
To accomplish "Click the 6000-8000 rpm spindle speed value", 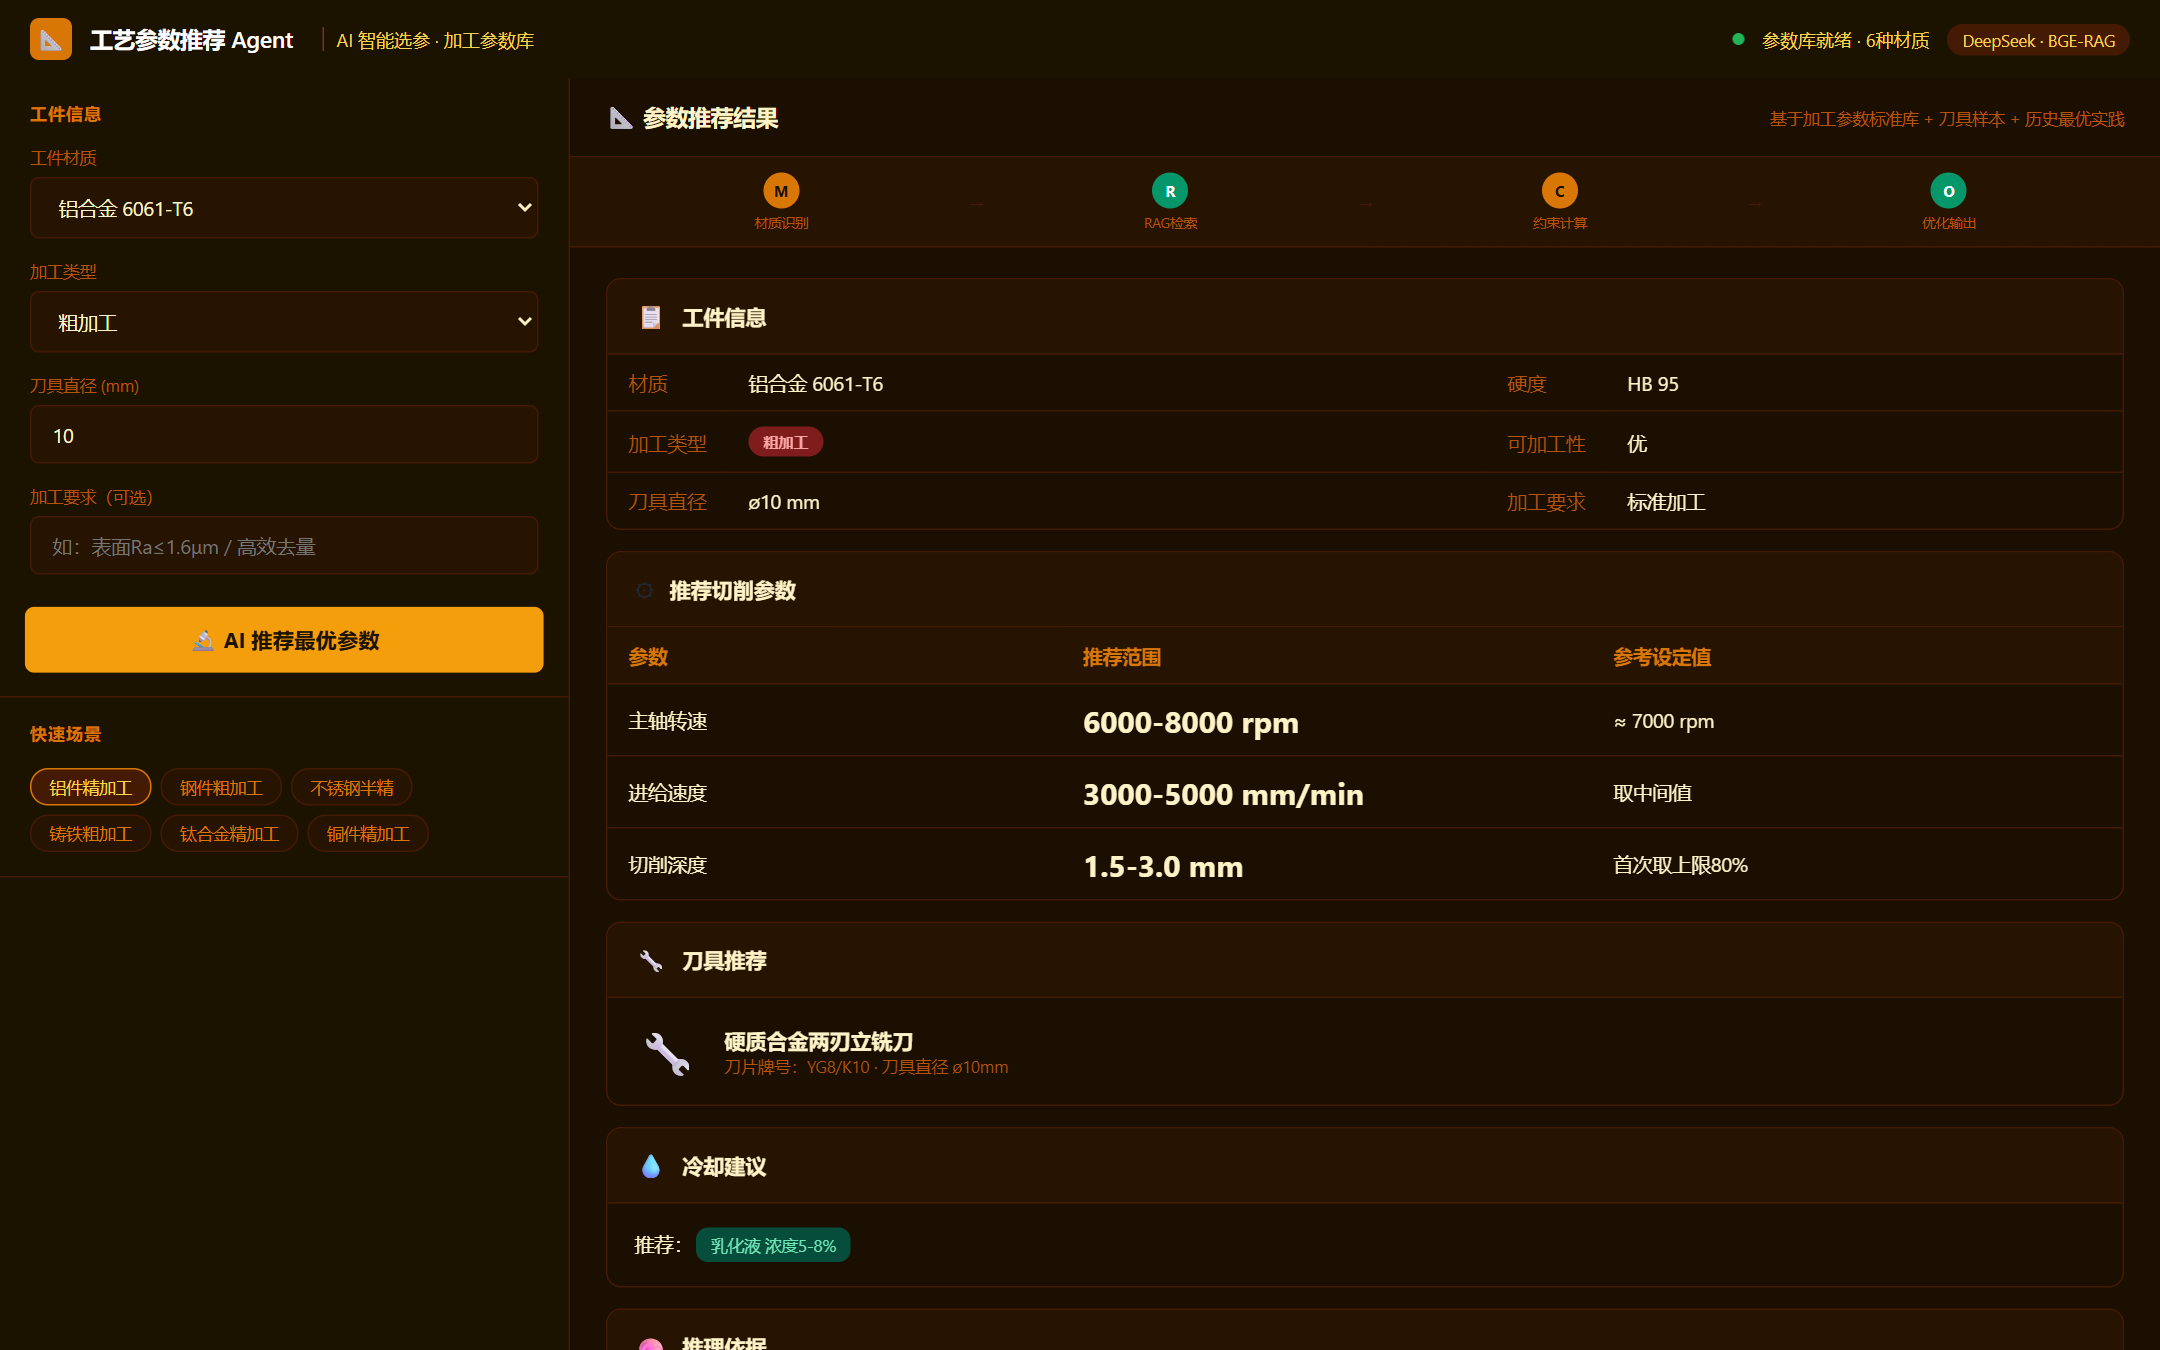I will (1191, 722).
